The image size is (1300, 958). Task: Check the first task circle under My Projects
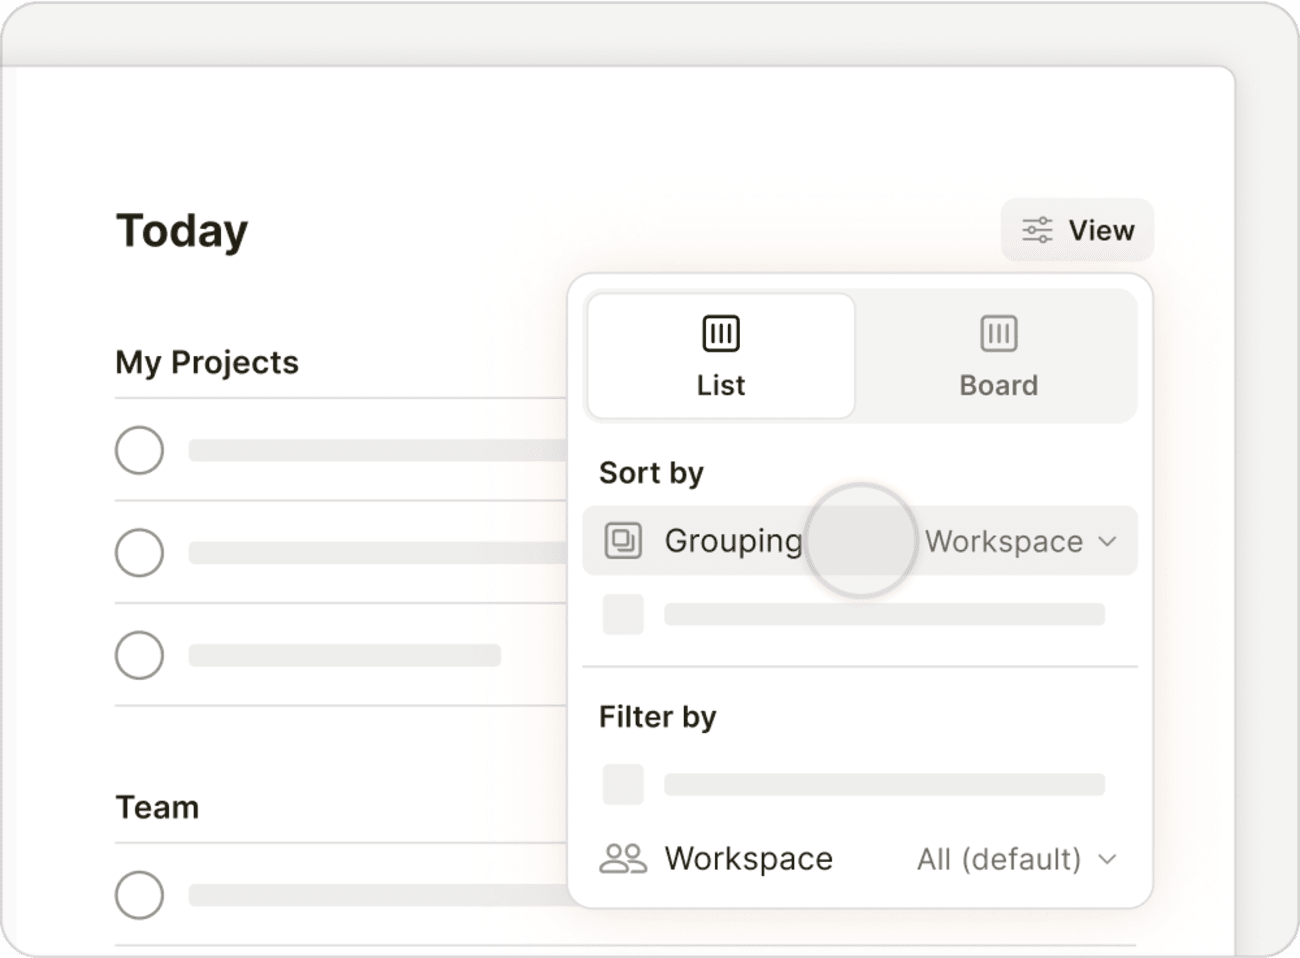click(139, 450)
